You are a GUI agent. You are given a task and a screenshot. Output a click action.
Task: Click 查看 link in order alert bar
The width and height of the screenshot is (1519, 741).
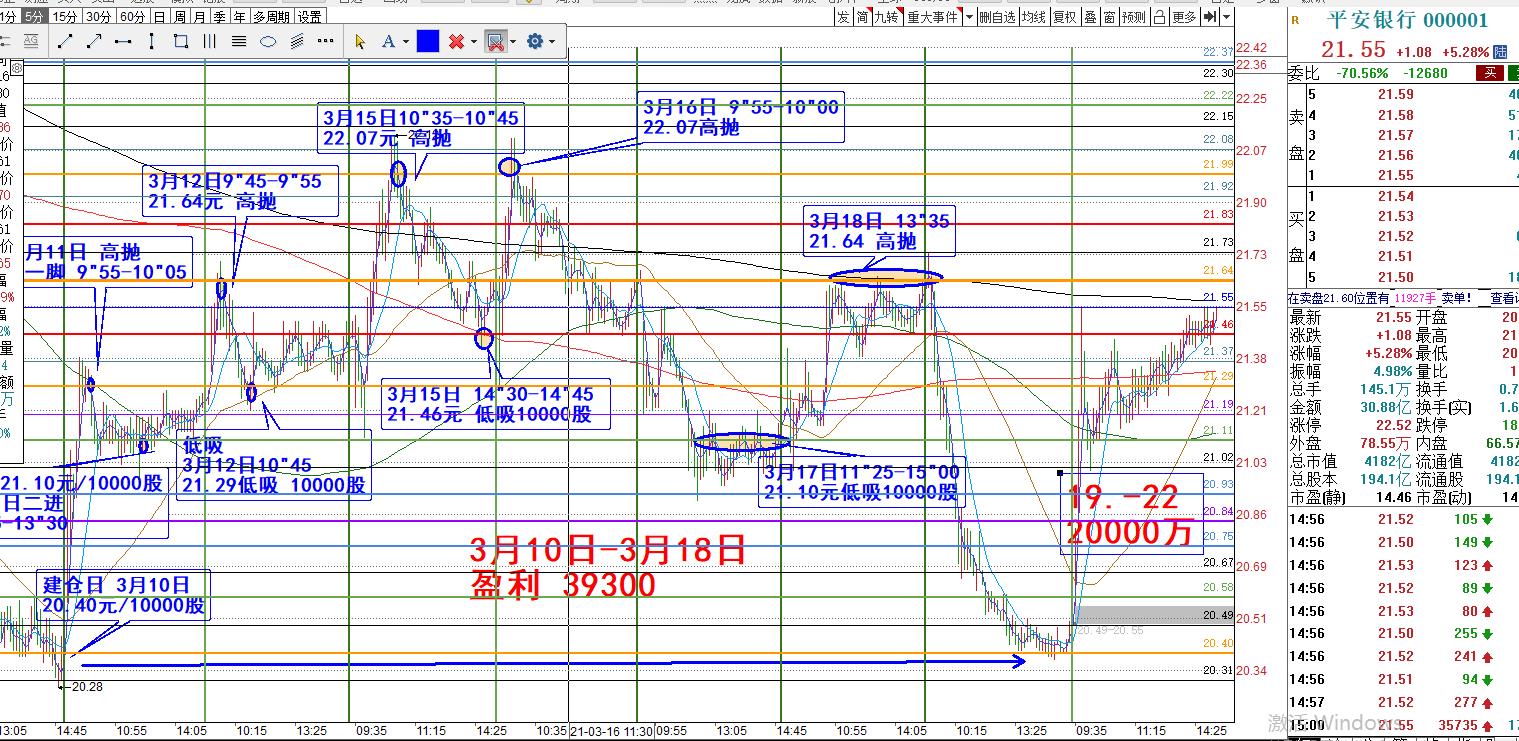tap(1504, 298)
